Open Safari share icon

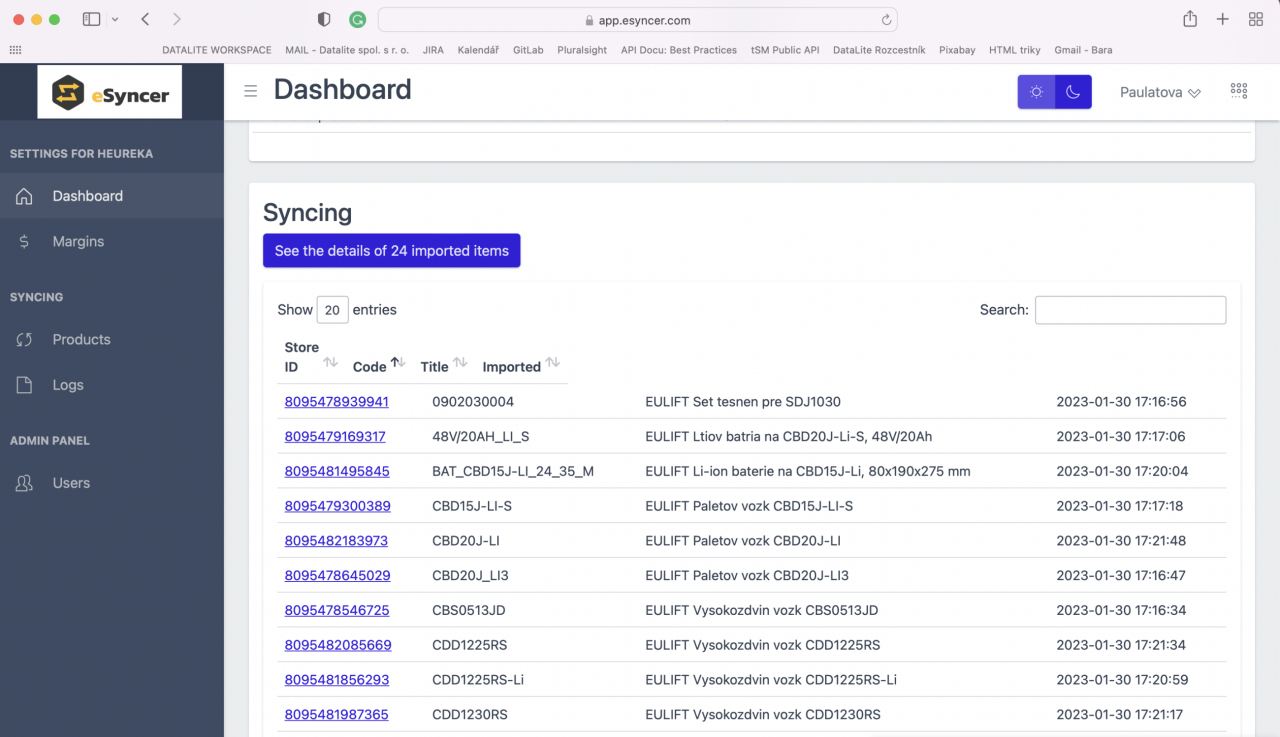coord(1190,19)
